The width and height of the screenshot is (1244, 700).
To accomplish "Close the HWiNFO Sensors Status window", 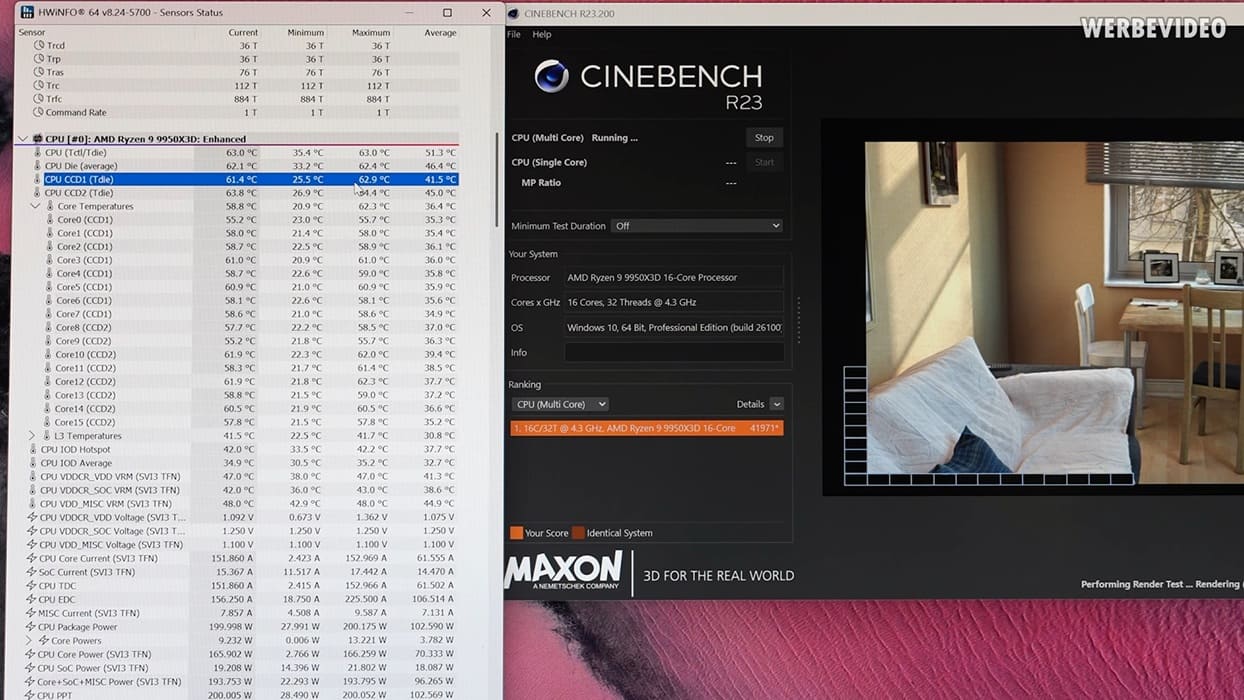I will [x=486, y=13].
